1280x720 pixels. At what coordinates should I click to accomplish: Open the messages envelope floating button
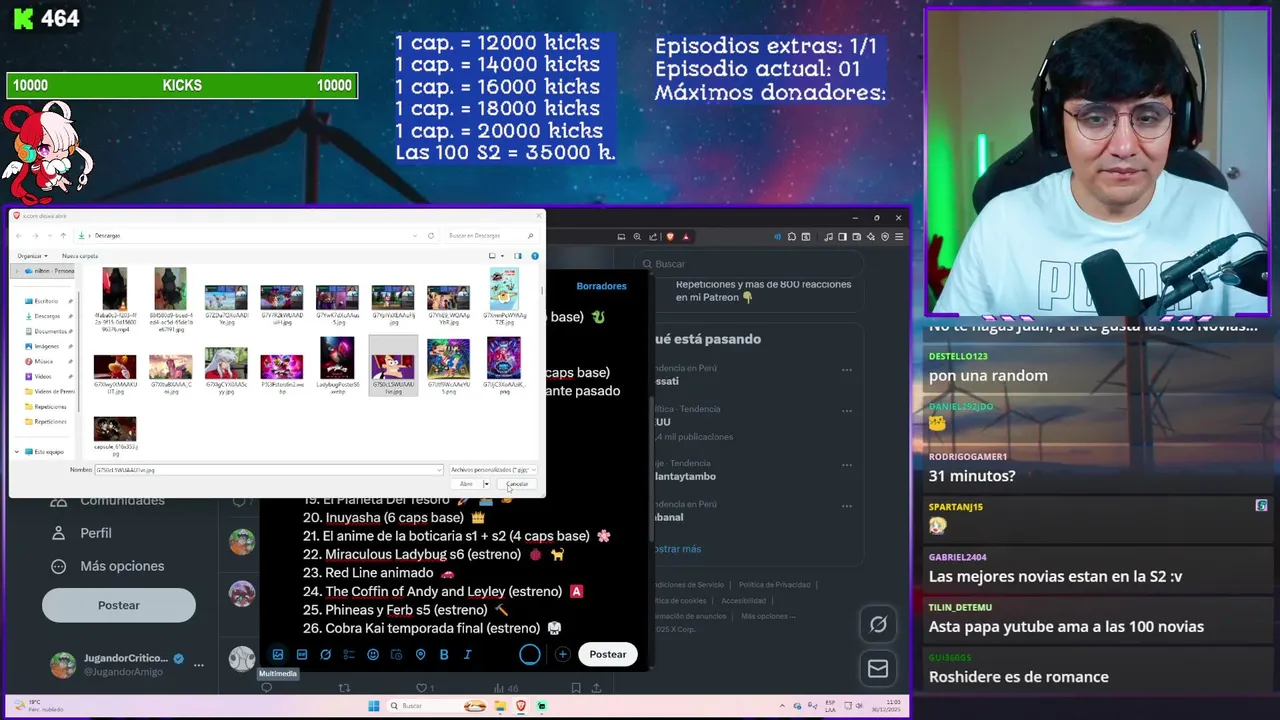pos(878,669)
